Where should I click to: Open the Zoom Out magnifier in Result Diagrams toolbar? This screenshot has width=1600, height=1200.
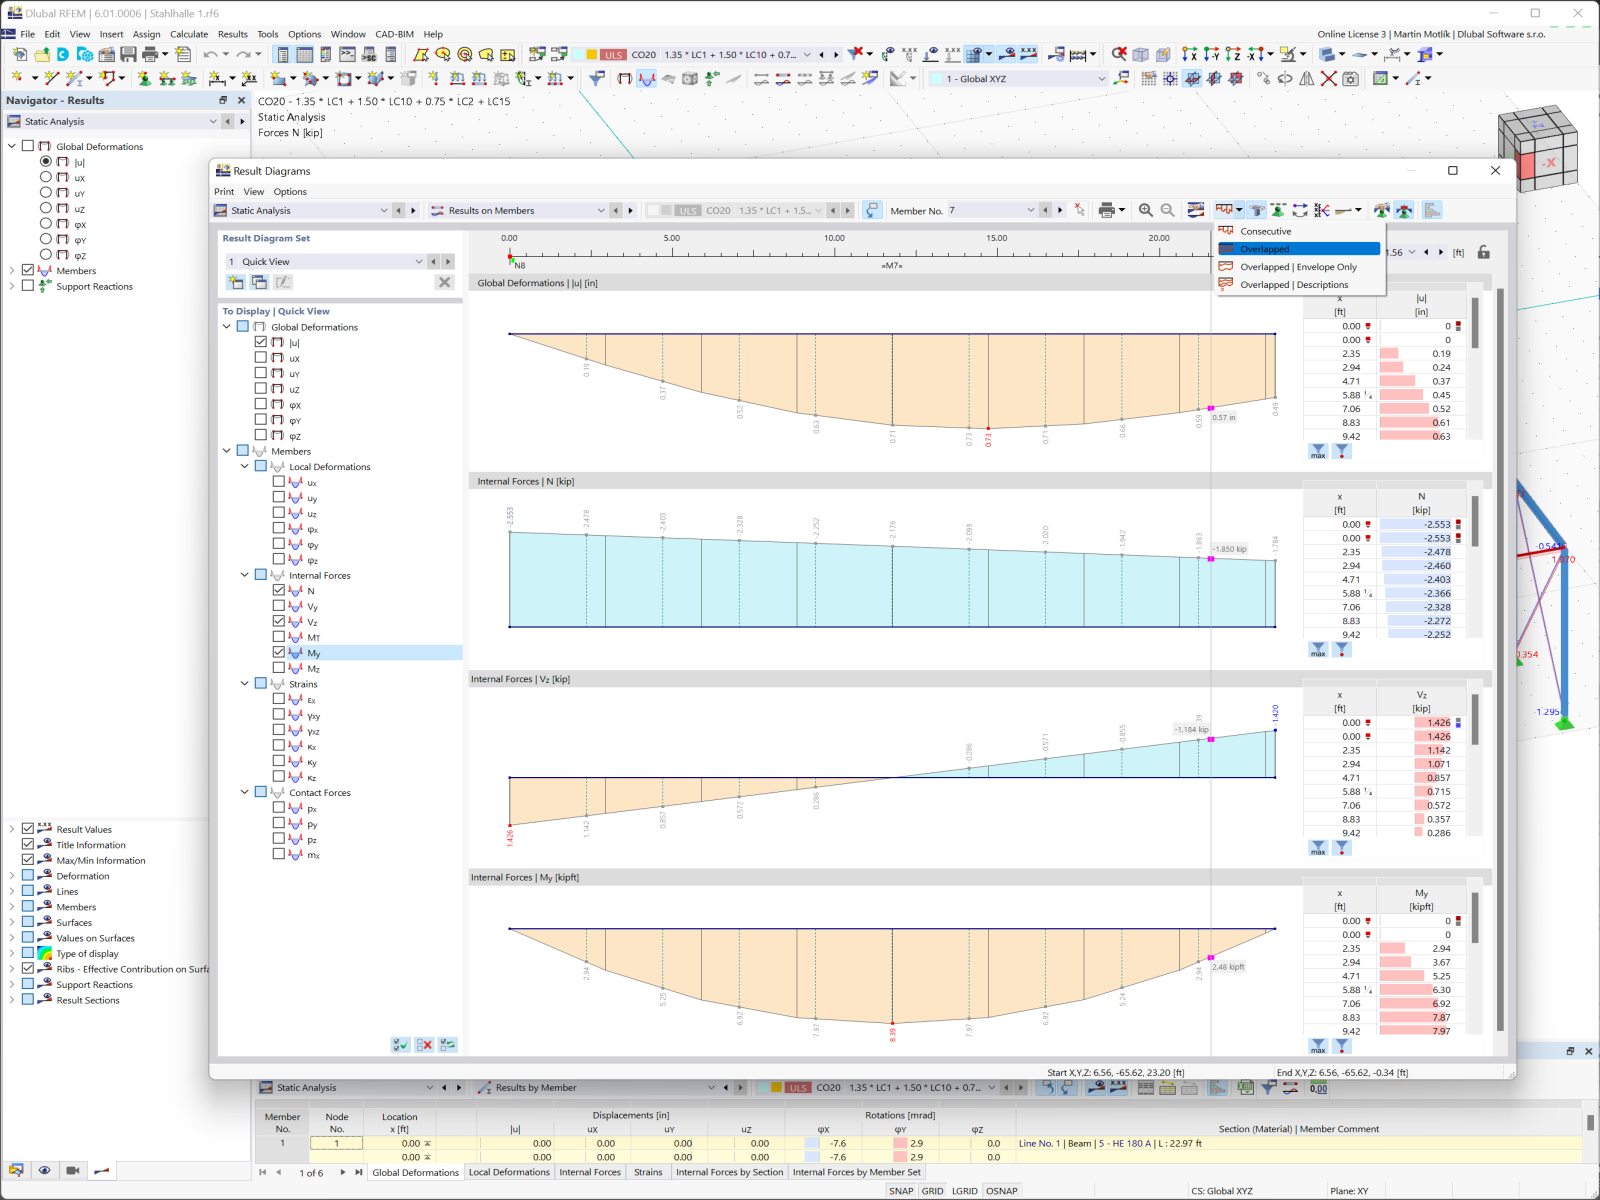pyautogui.click(x=1167, y=210)
